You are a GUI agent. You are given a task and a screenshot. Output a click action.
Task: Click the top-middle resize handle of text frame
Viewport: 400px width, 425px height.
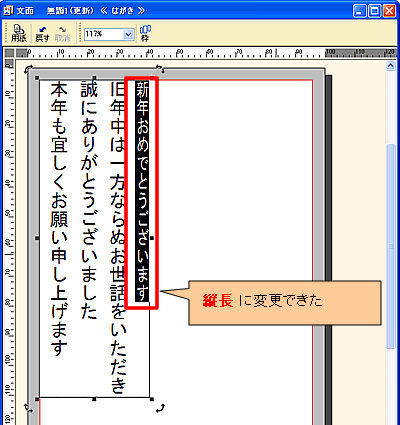[95, 78]
